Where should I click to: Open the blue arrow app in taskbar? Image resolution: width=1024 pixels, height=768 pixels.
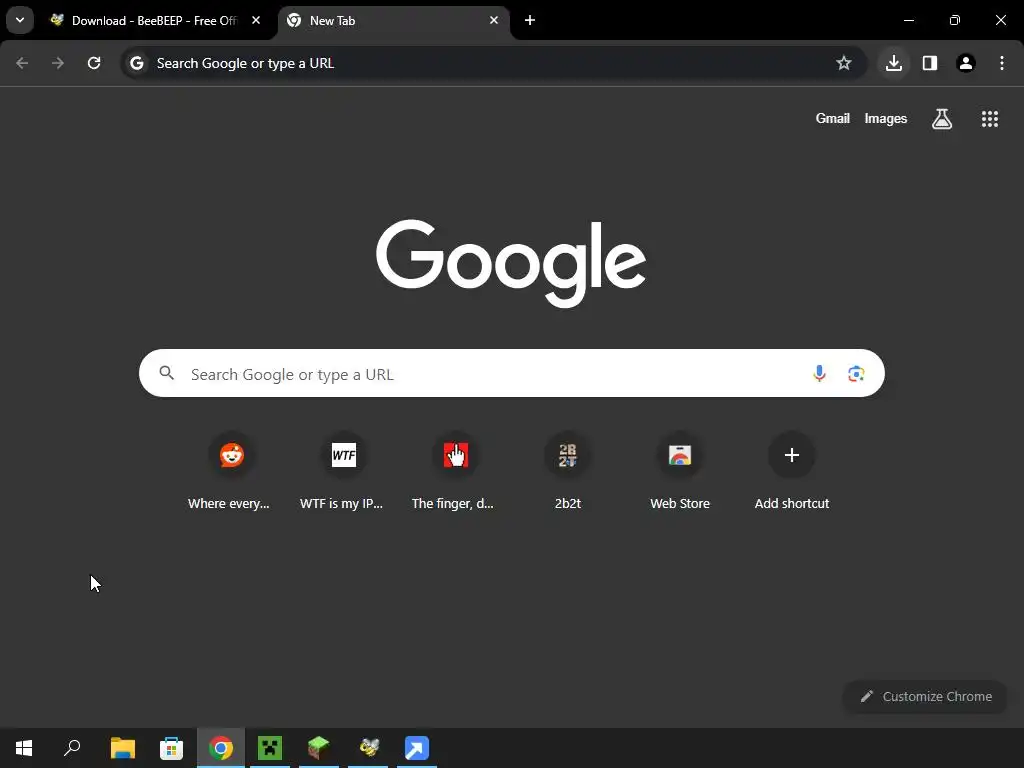coord(417,748)
